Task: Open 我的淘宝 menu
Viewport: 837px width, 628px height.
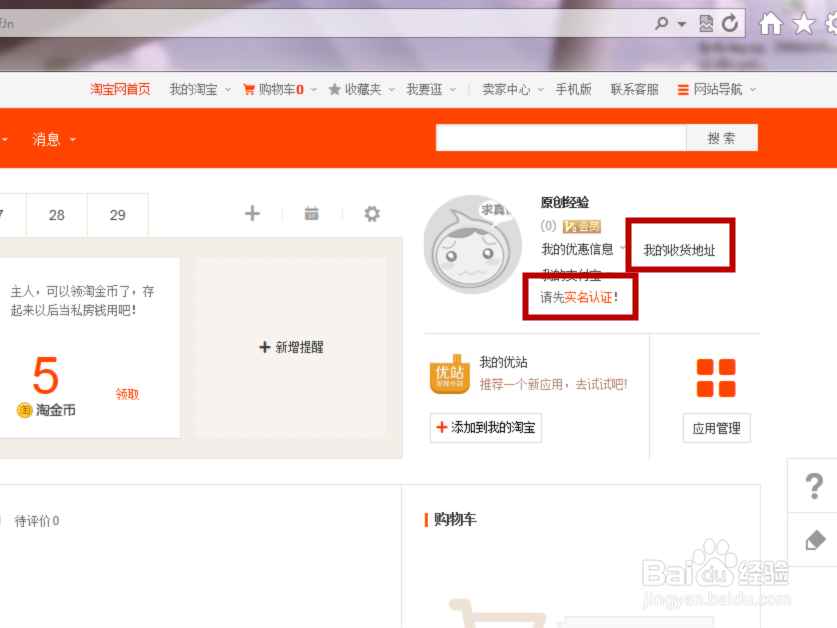Action: (193, 89)
